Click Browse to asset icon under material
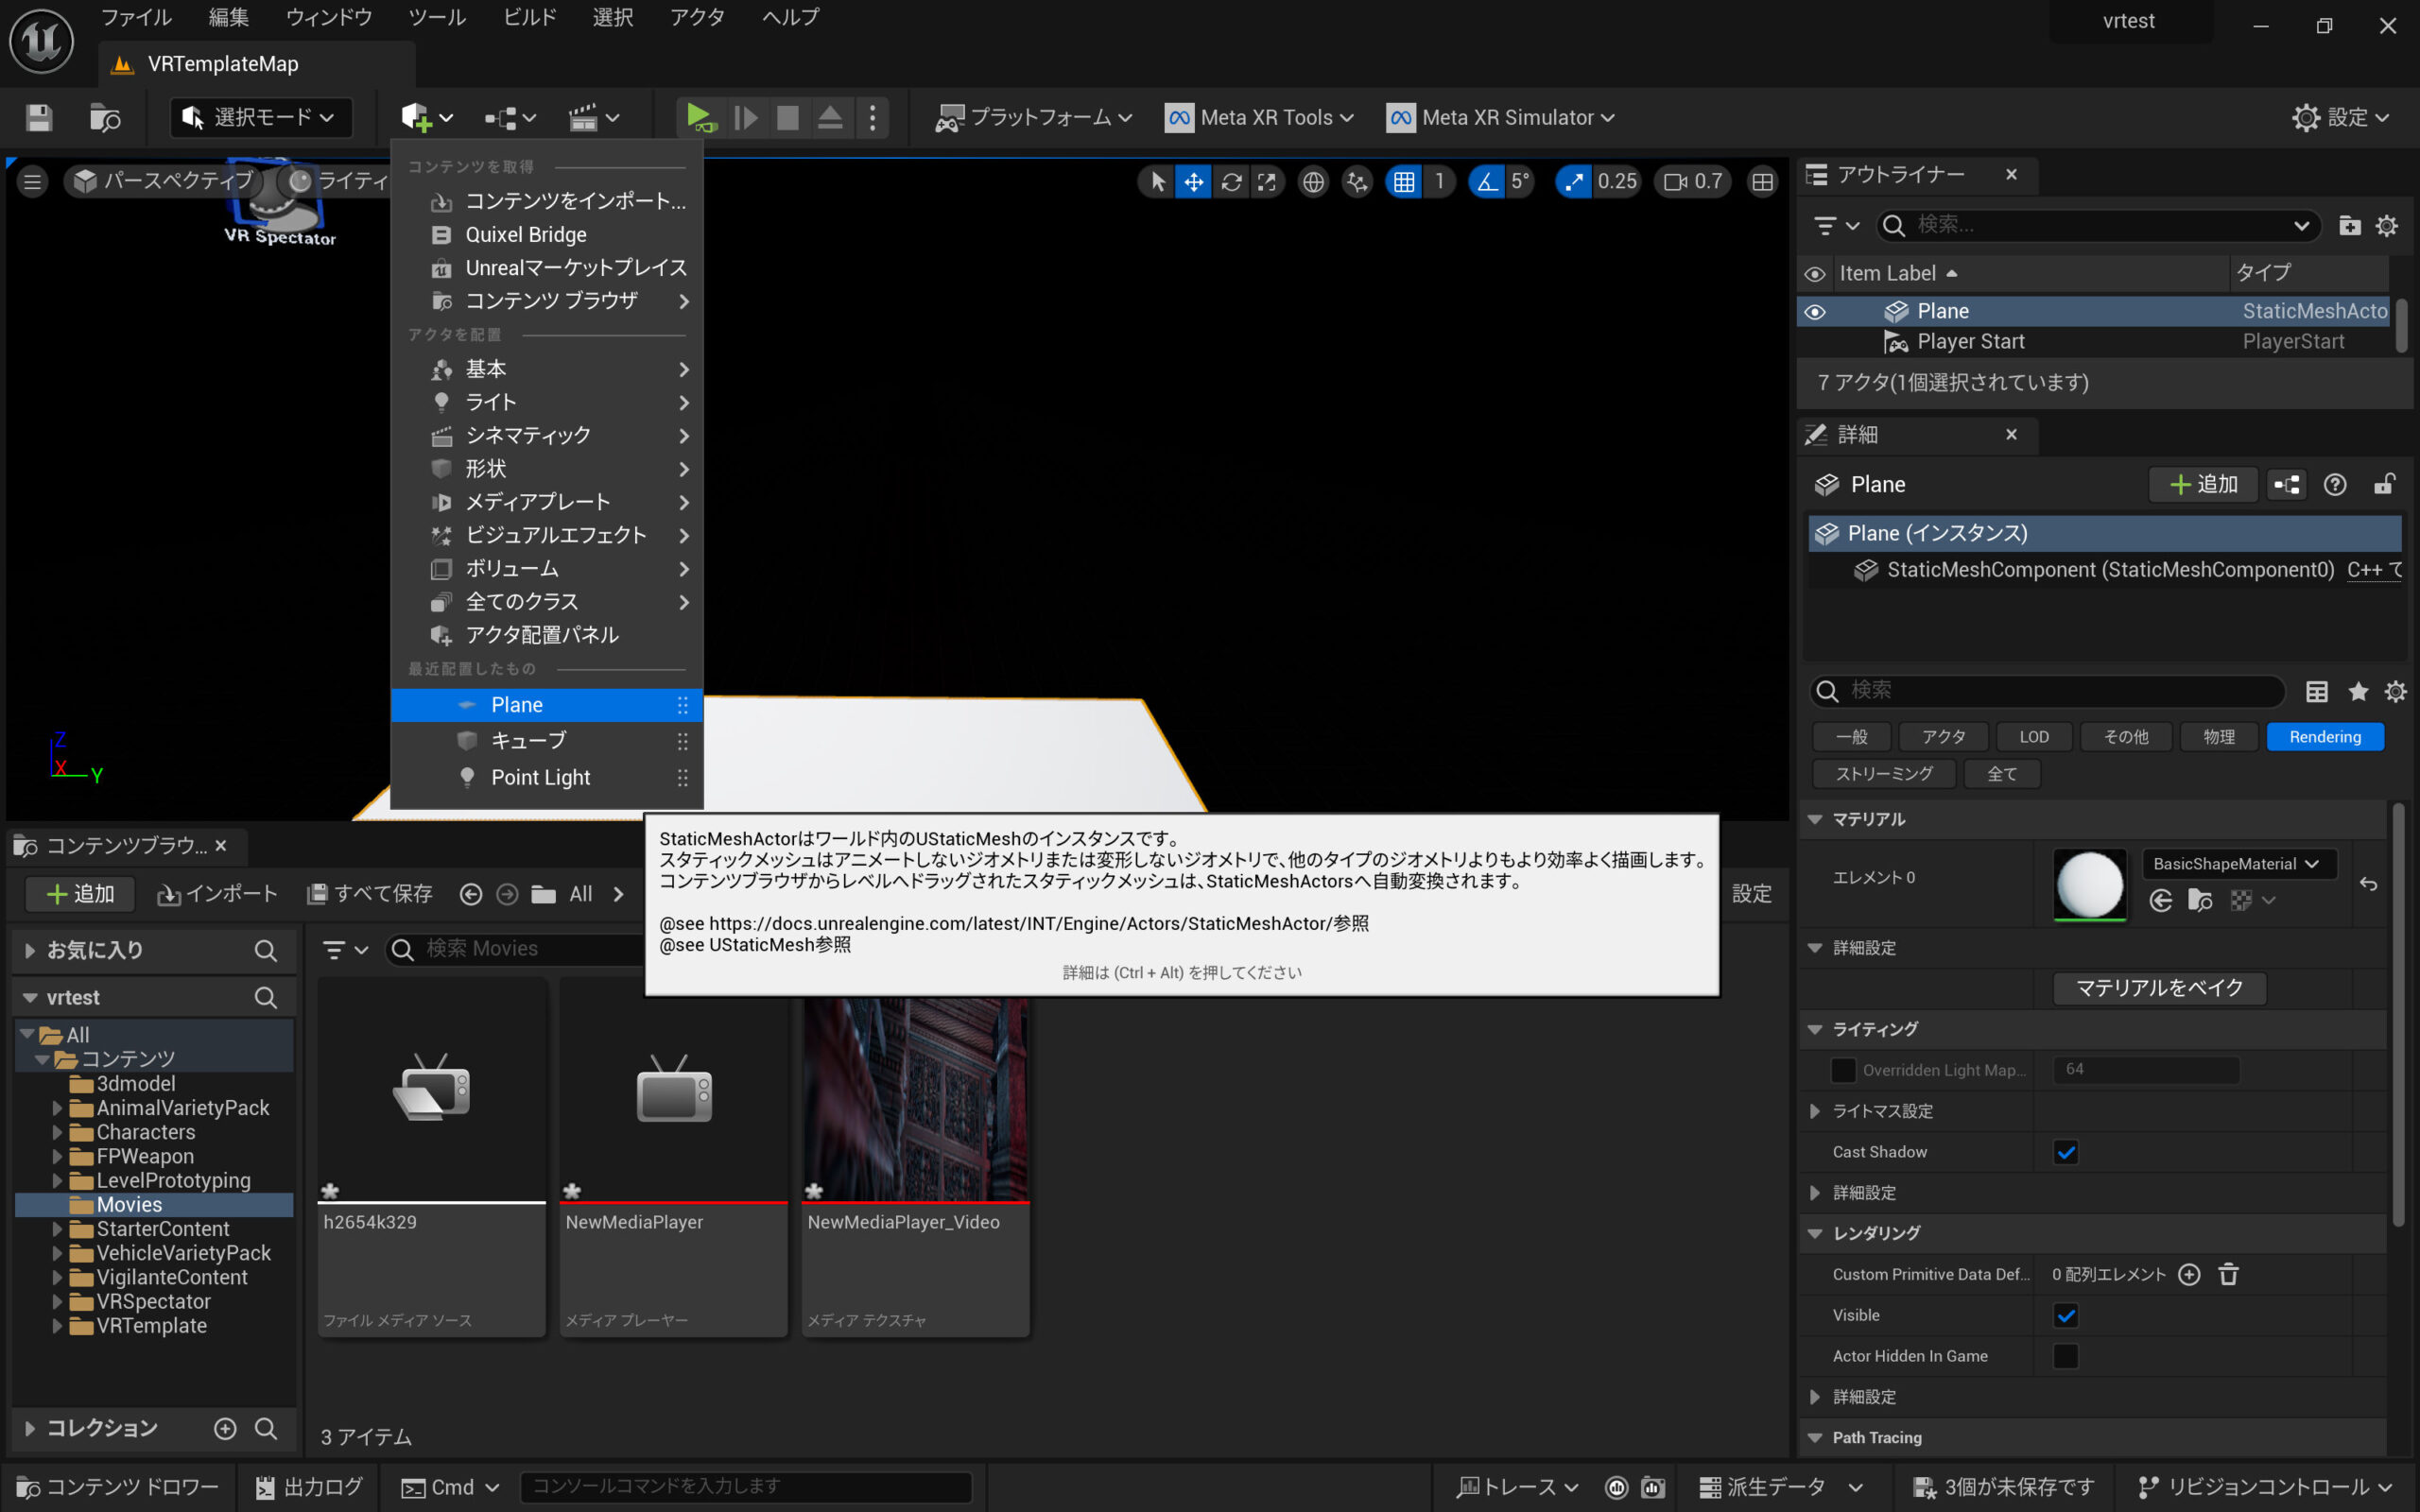 [2200, 900]
